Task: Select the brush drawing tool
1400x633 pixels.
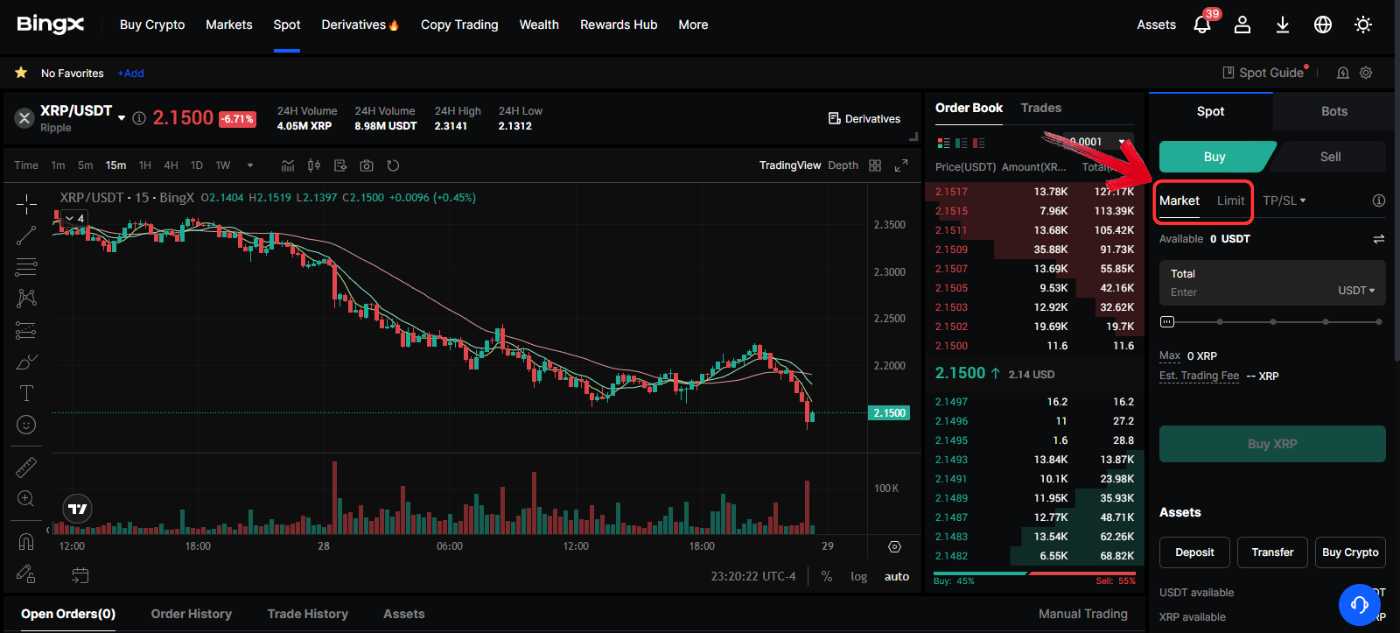Action: pyautogui.click(x=26, y=362)
